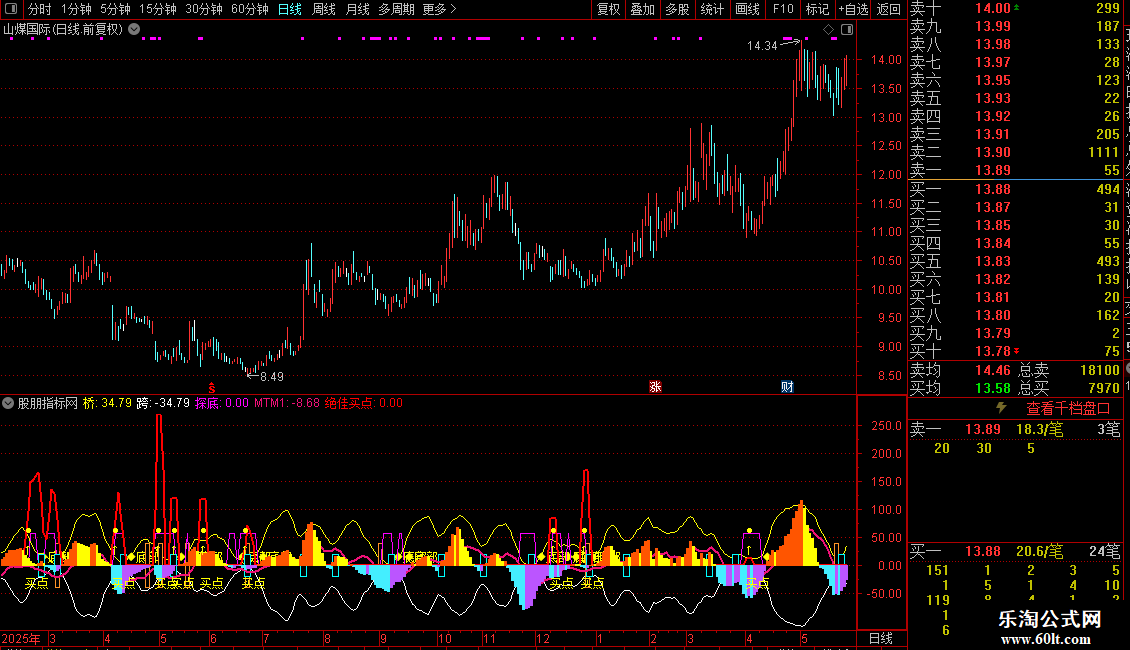Select the 60分钟 period tab

[249, 9]
